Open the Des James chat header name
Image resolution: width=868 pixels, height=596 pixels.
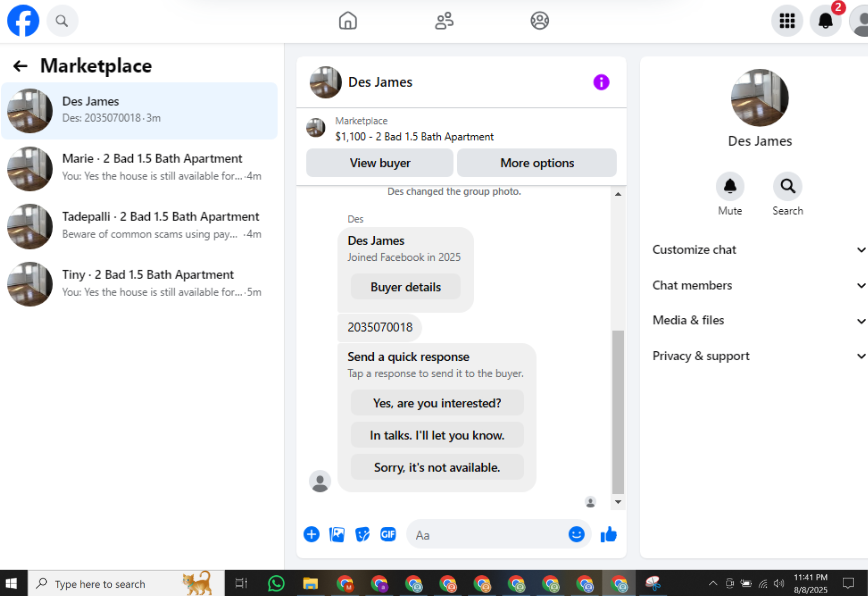pyautogui.click(x=380, y=82)
